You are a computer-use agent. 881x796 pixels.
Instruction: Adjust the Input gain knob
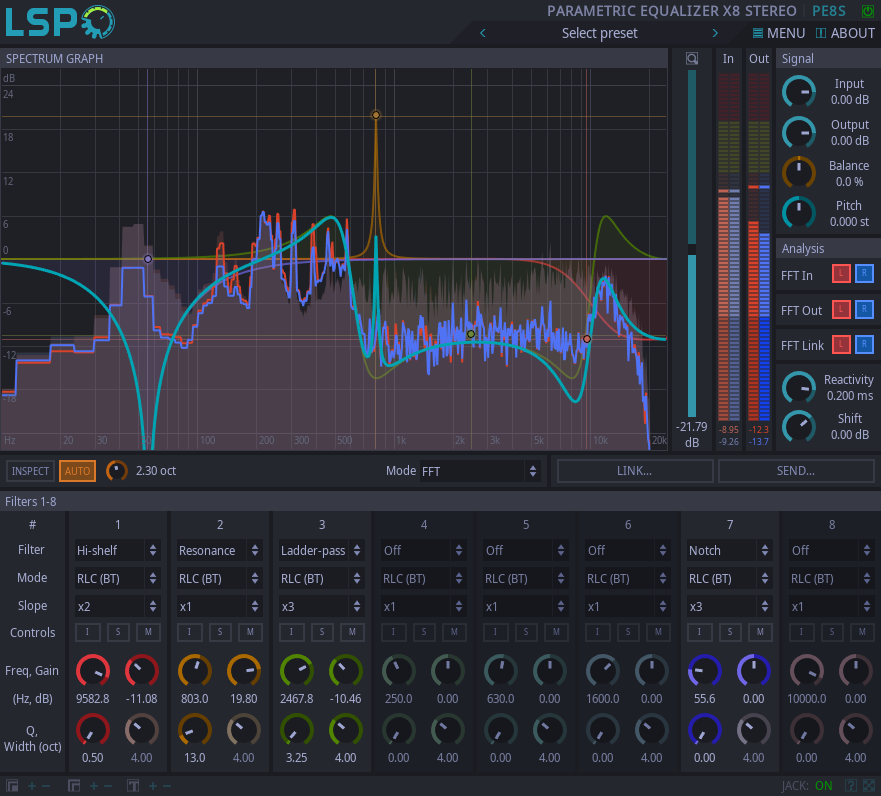[798, 92]
